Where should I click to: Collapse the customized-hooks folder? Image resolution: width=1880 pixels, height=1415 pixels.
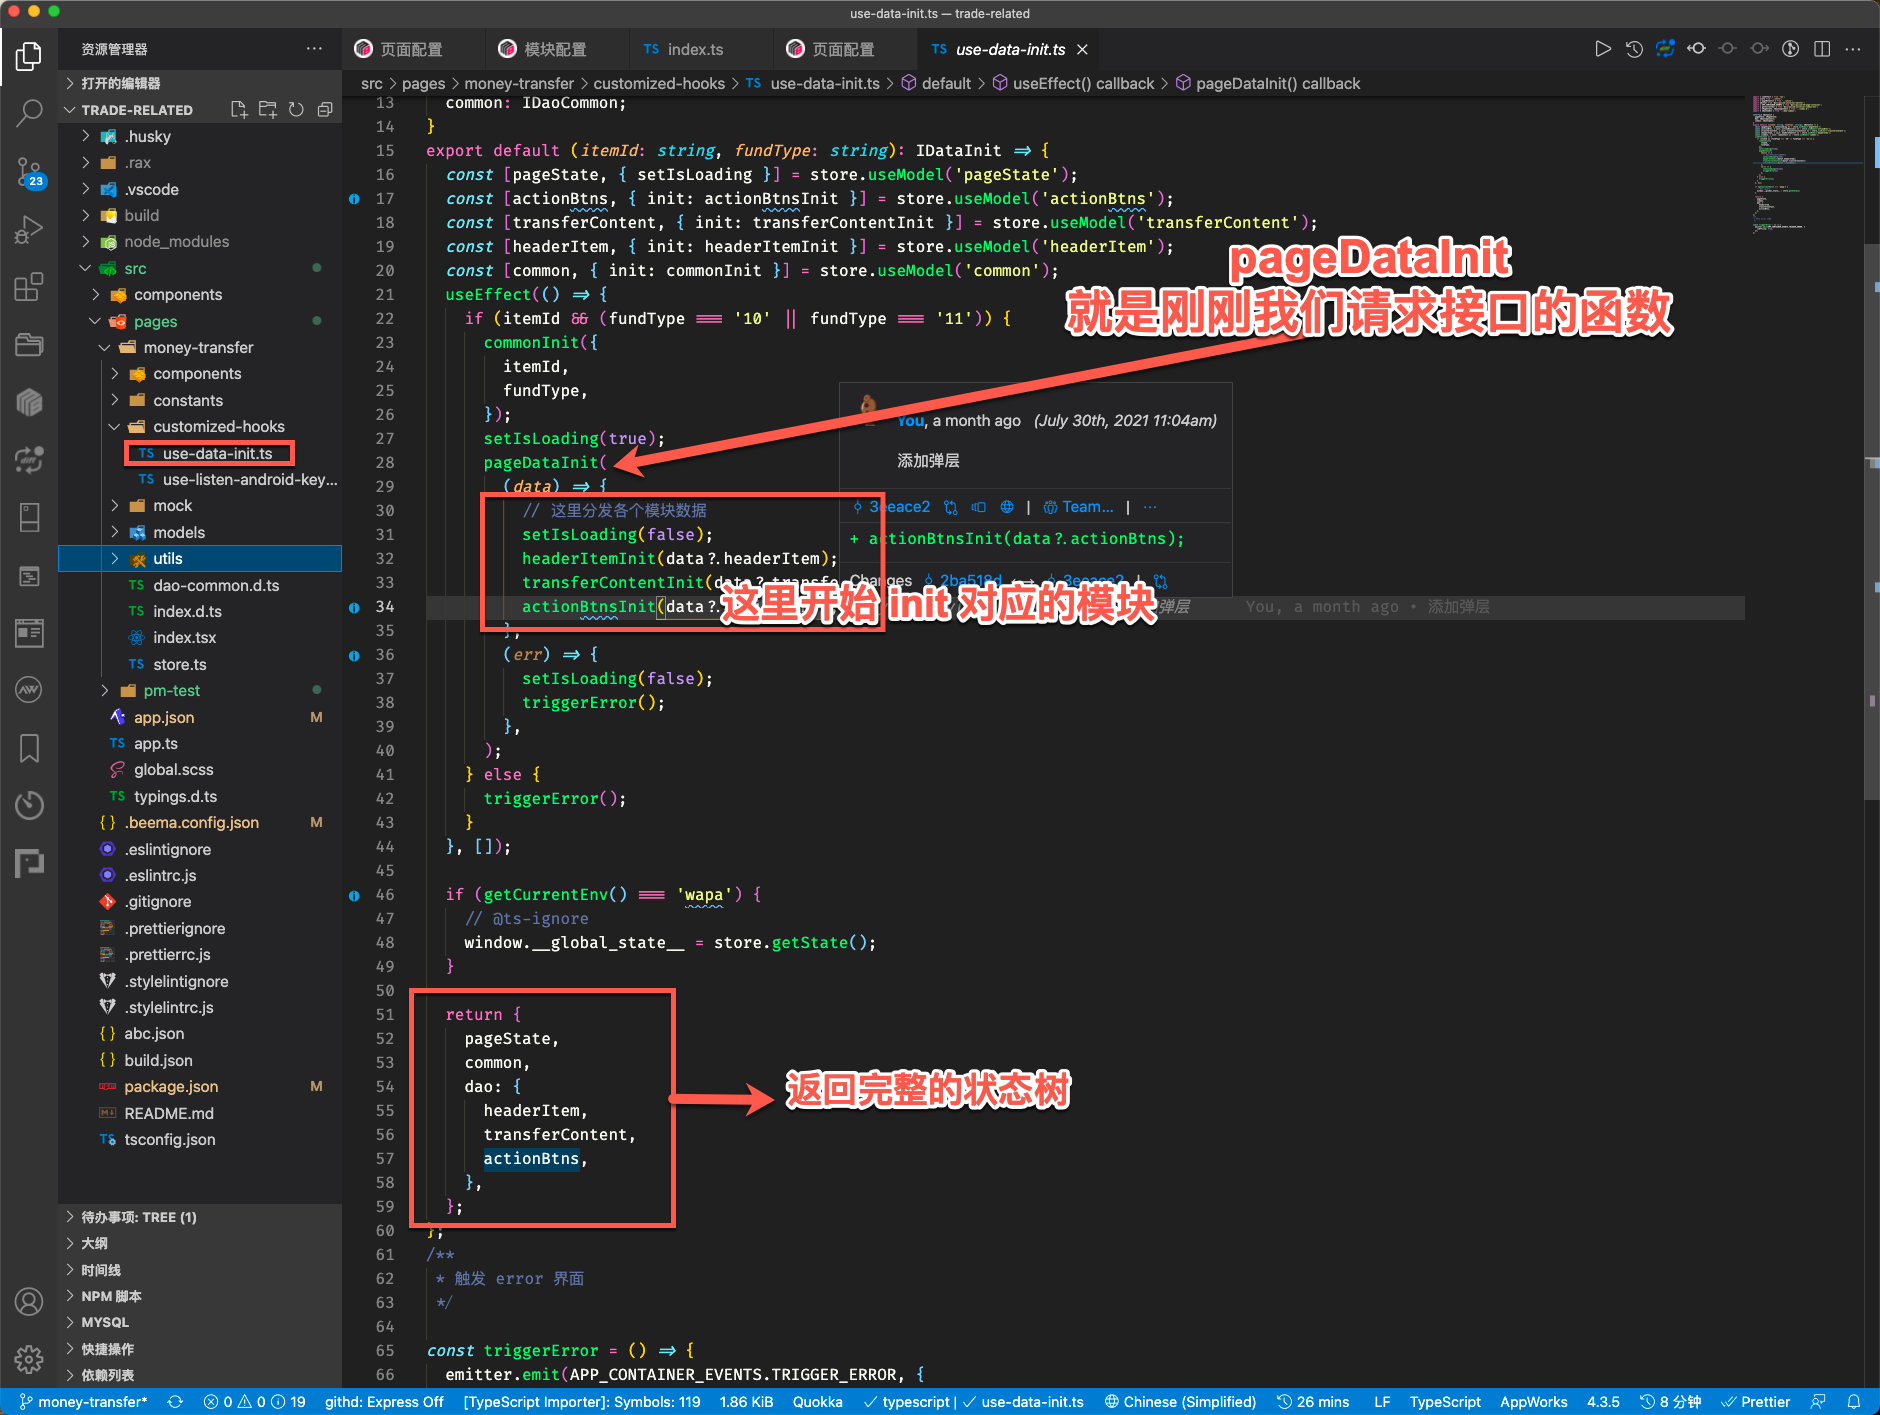pos(218,427)
